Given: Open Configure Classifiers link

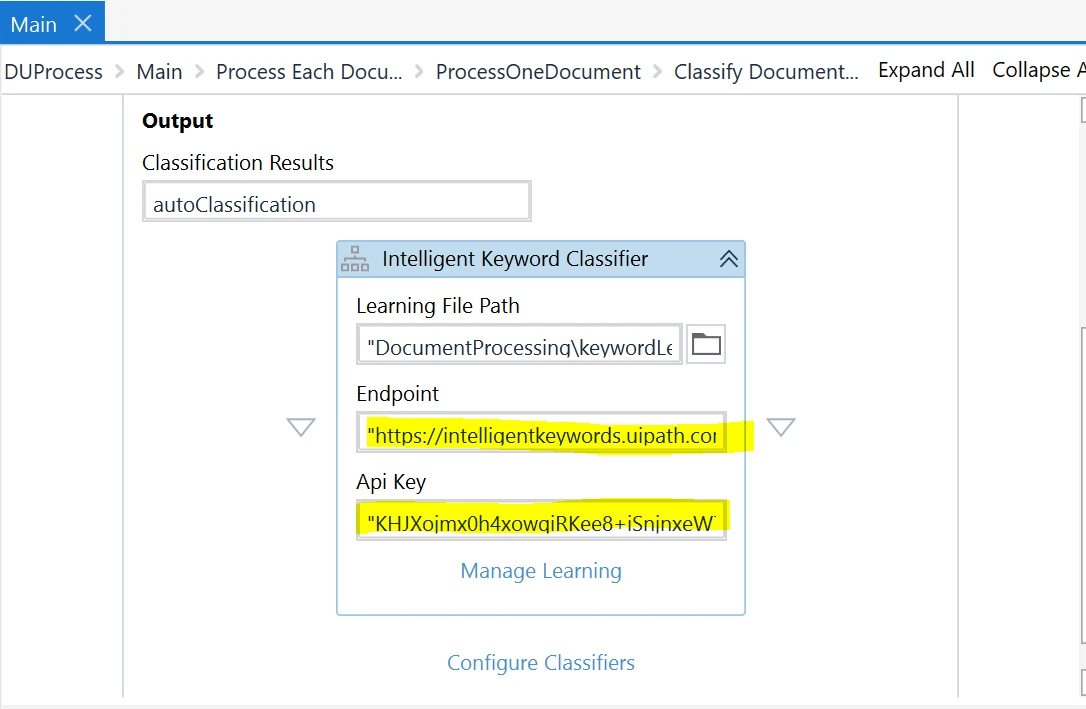Looking at the screenshot, I should point(541,663).
